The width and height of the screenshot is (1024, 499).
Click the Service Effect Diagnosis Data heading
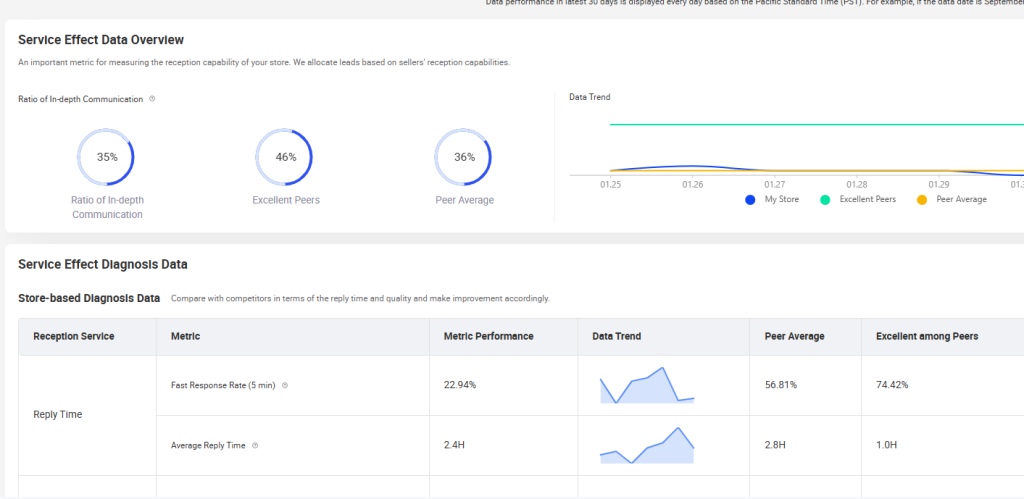click(103, 265)
